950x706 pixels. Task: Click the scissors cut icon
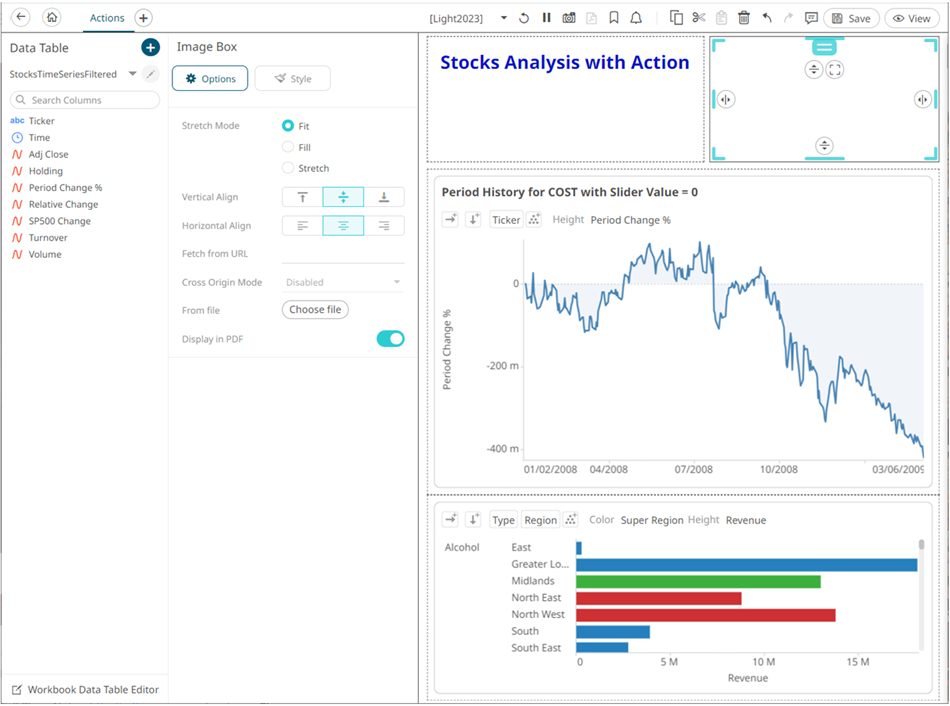pos(699,18)
